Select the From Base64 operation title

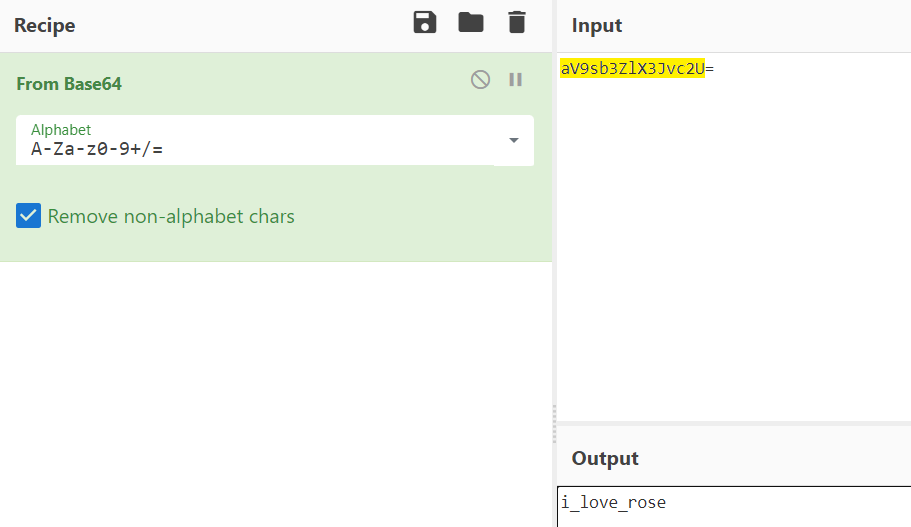[69, 84]
